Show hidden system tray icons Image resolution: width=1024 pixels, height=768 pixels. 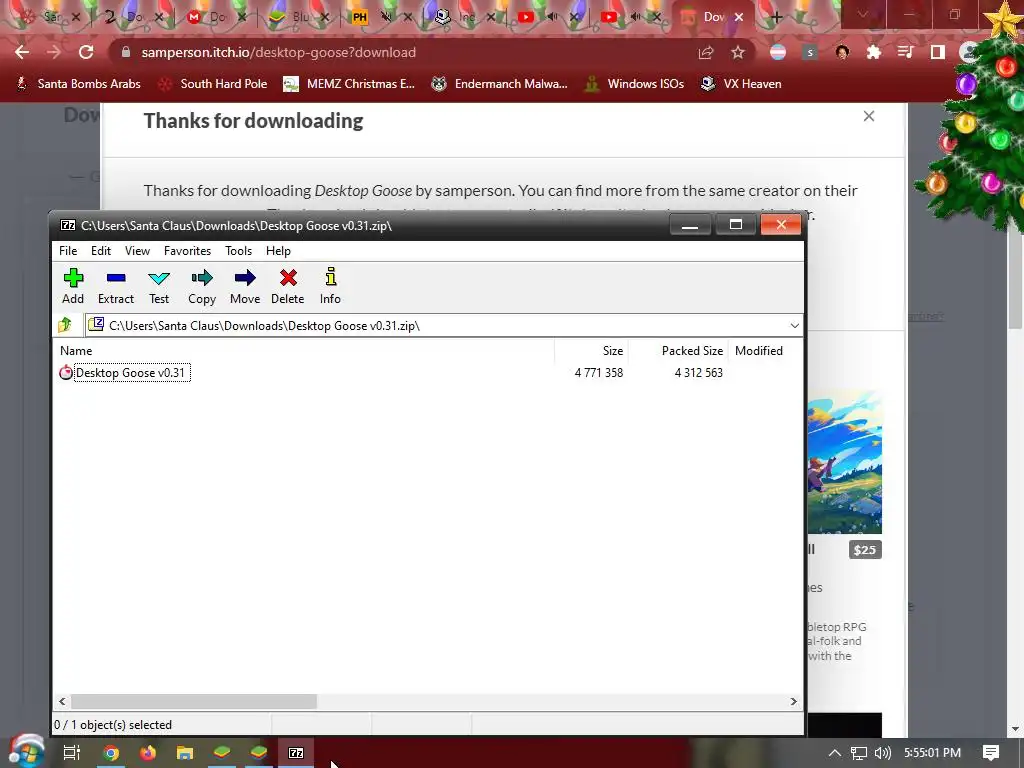pos(835,752)
